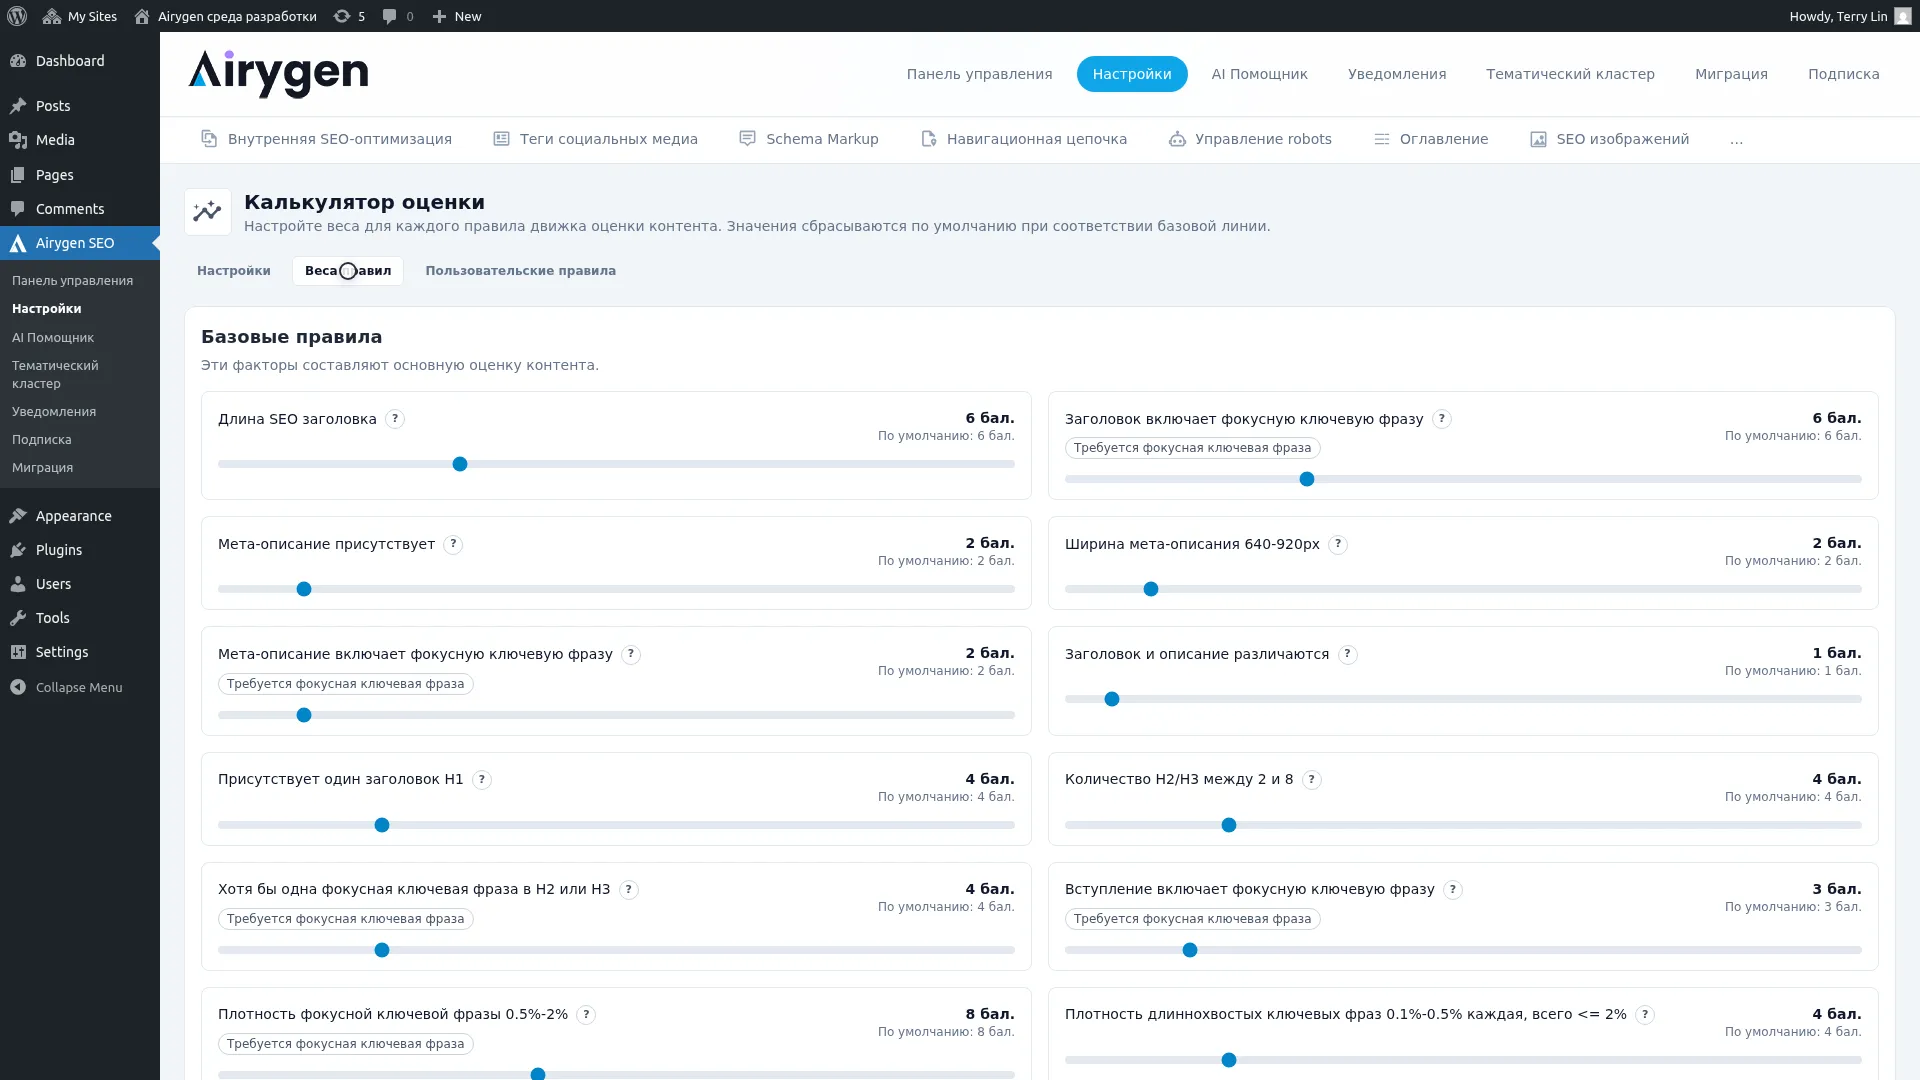Viewport: 1920px width, 1080px height.
Task: Show help for Заголовок и описание различаются
Action: coord(1347,654)
